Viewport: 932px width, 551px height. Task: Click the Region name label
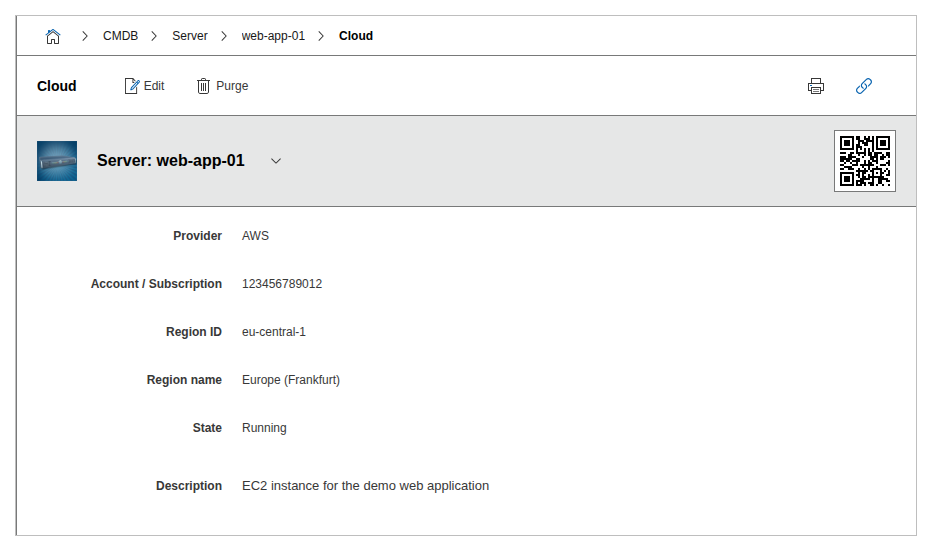click(184, 380)
